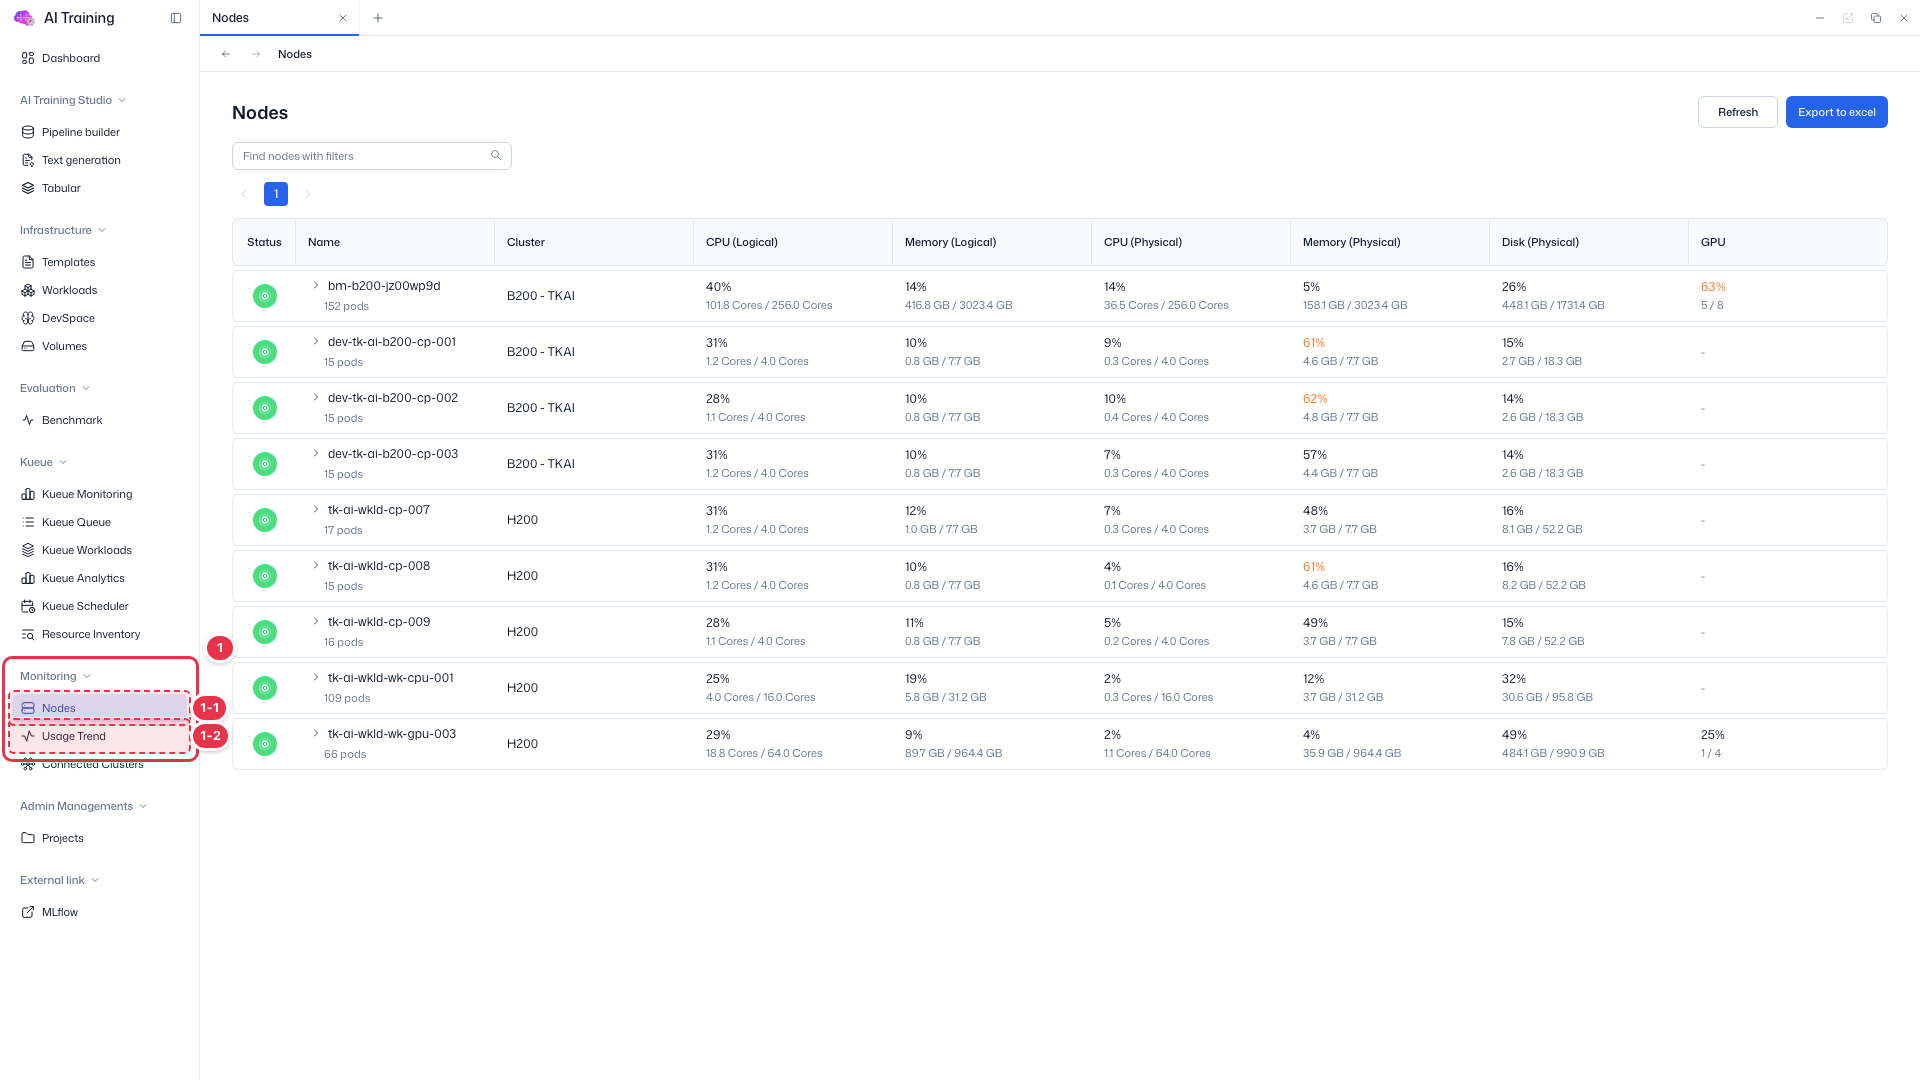The image size is (1920, 1080).
Task: Select Usage Trend in Monitoring menu
Action: 99,736
